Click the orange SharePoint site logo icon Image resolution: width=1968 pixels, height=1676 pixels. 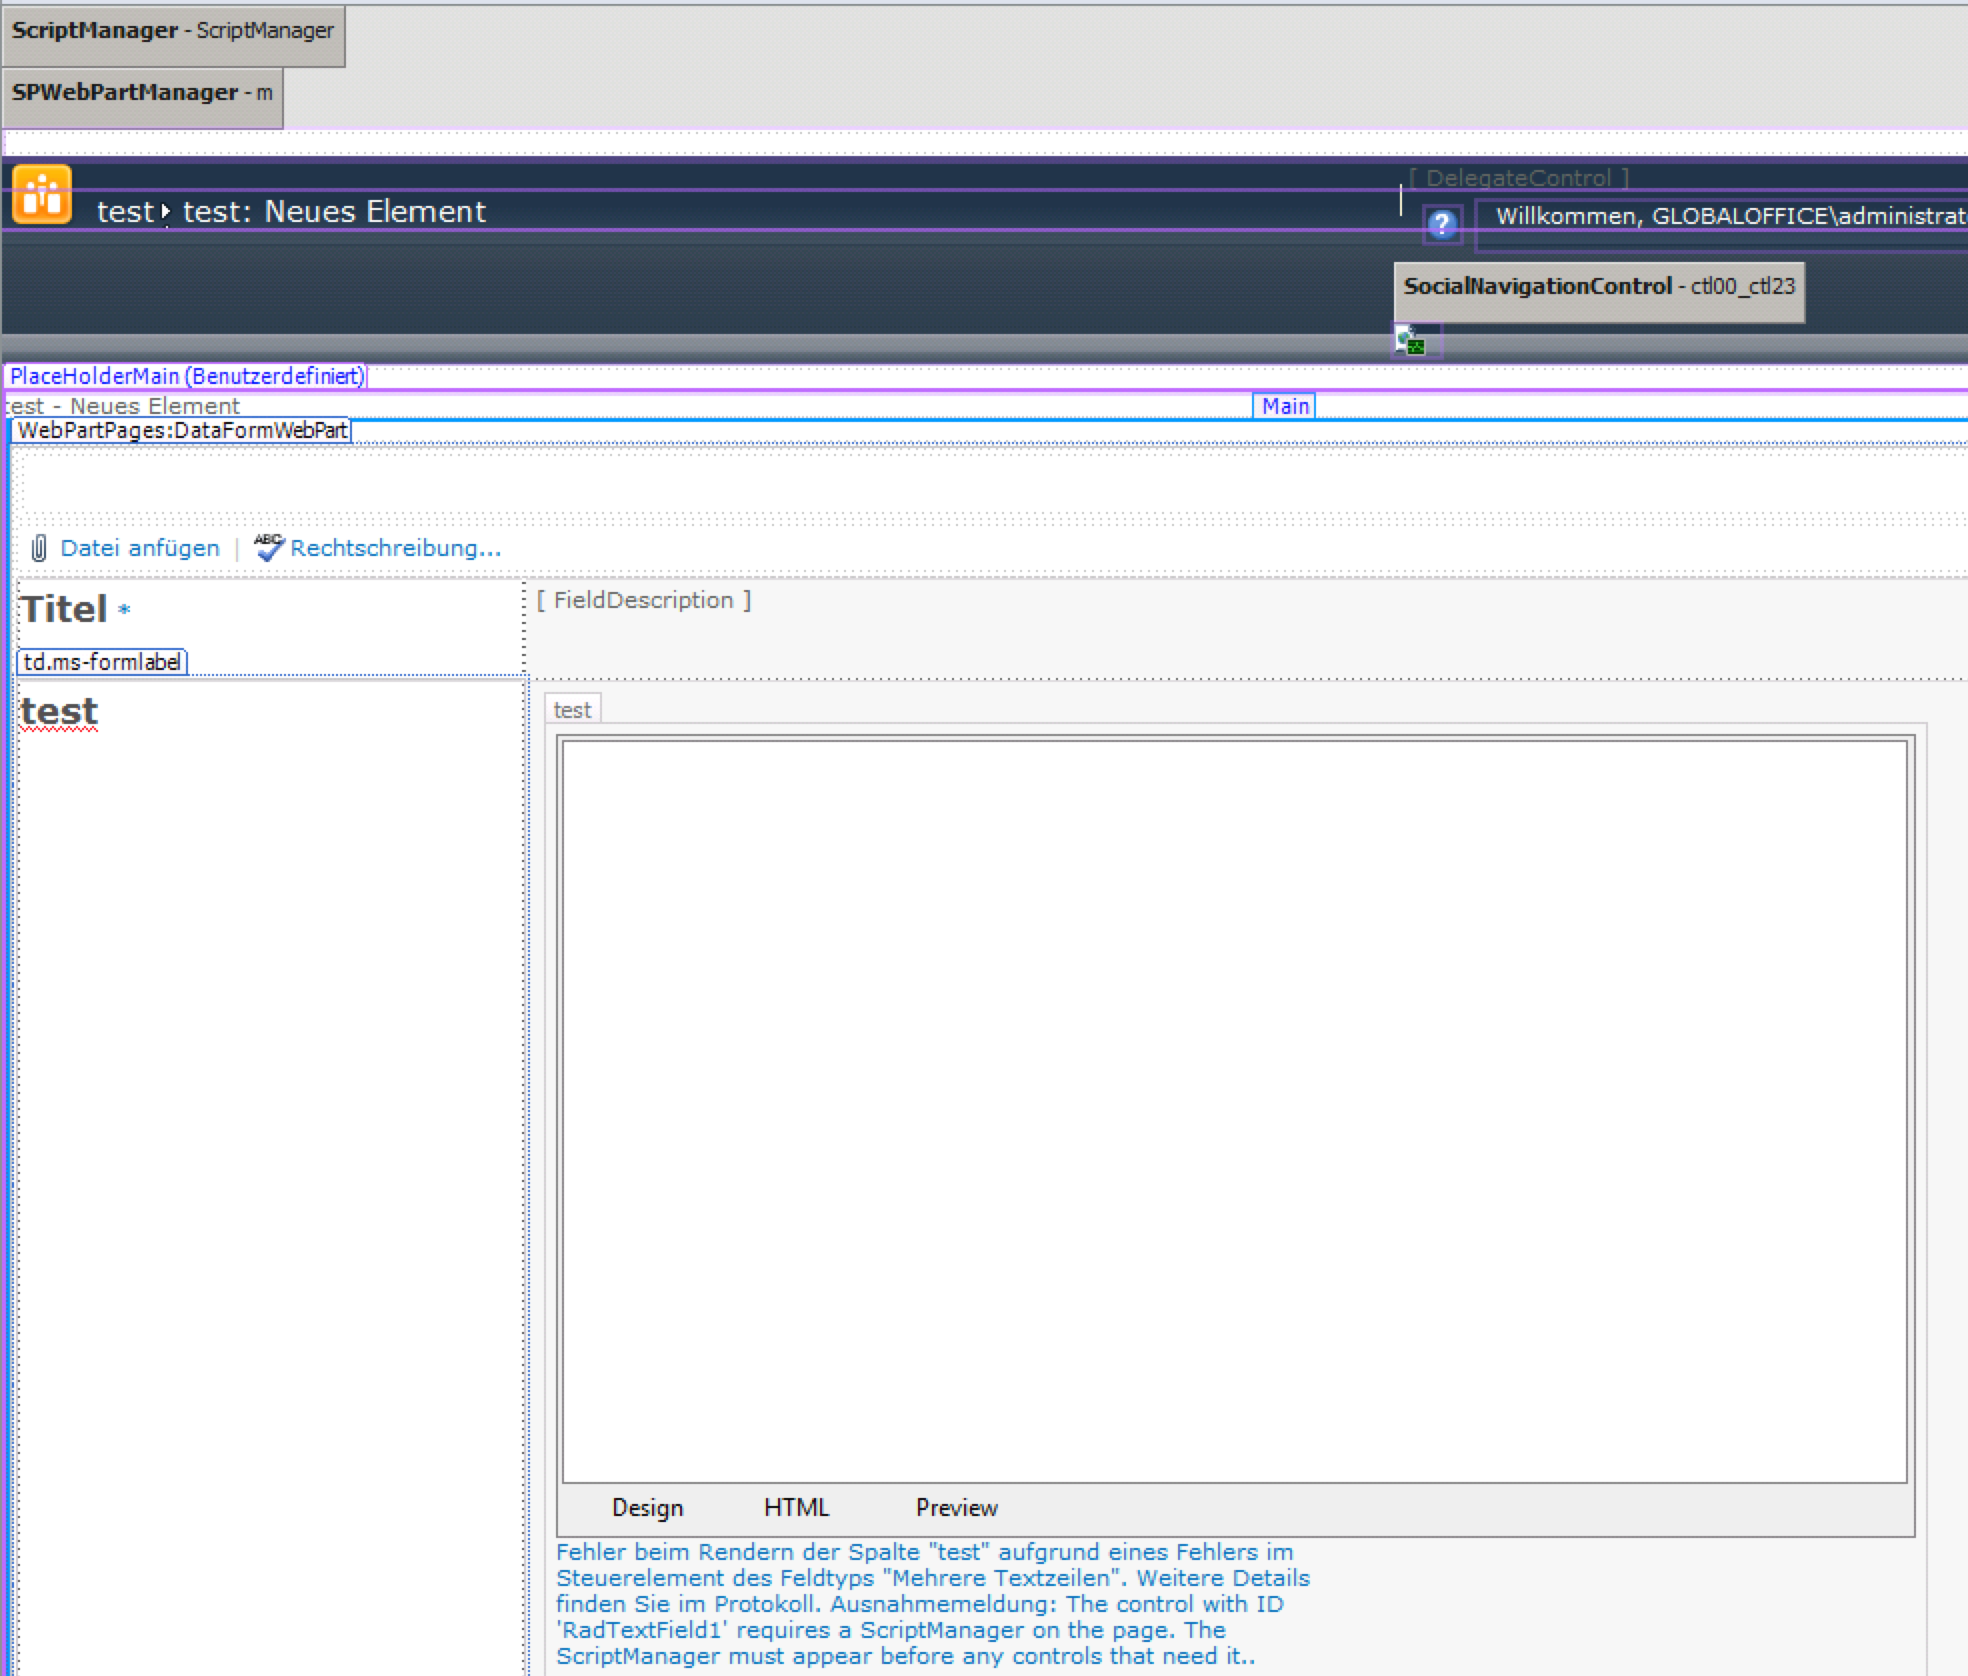[42, 194]
